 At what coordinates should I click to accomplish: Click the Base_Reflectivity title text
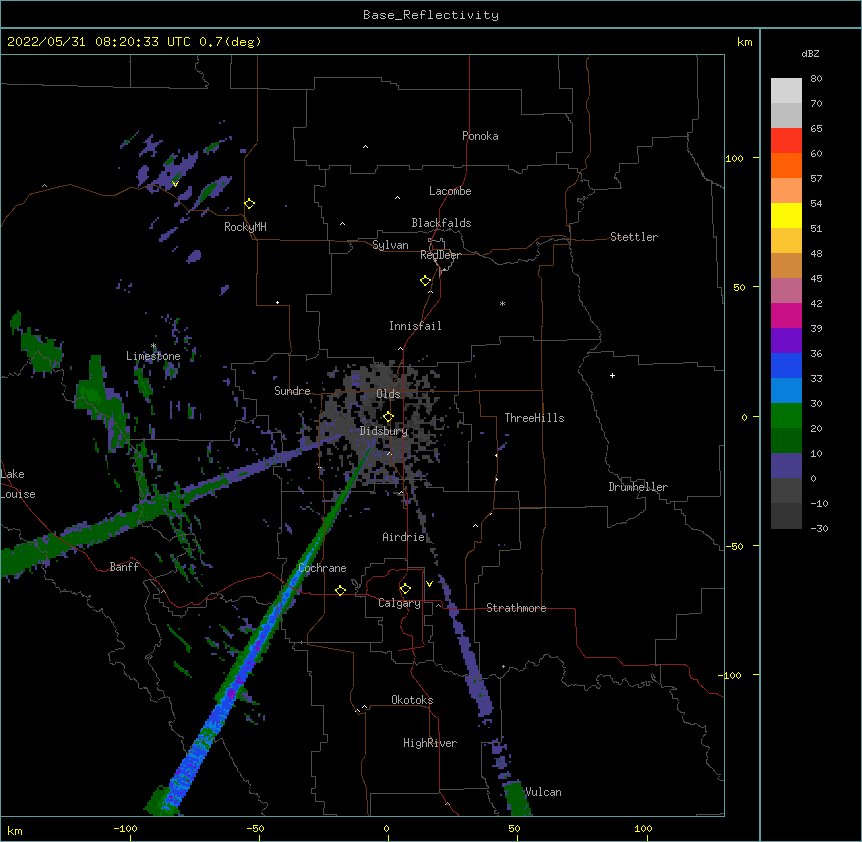point(431,15)
